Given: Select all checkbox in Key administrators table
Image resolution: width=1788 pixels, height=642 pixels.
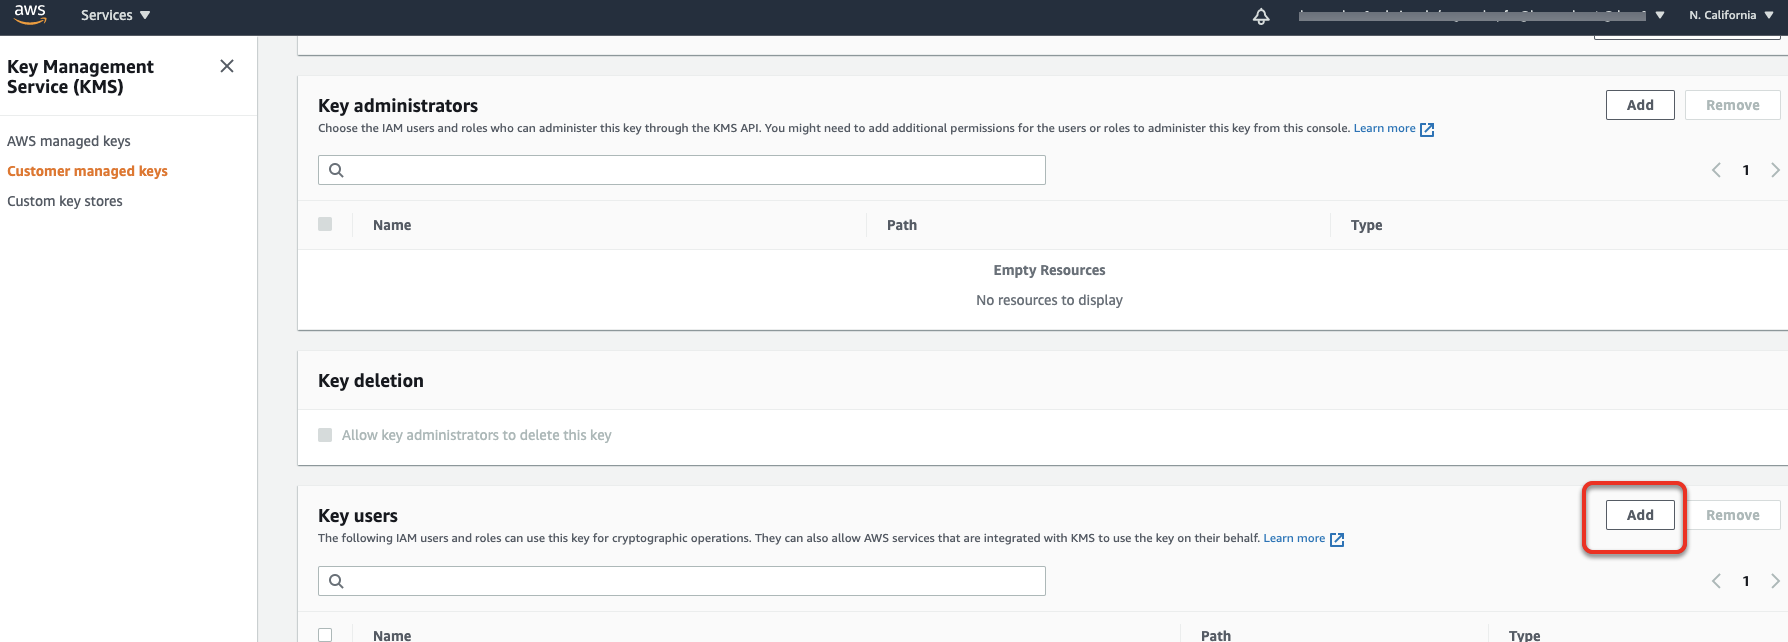Looking at the screenshot, I should pyautogui.click(x=325, y=224).
